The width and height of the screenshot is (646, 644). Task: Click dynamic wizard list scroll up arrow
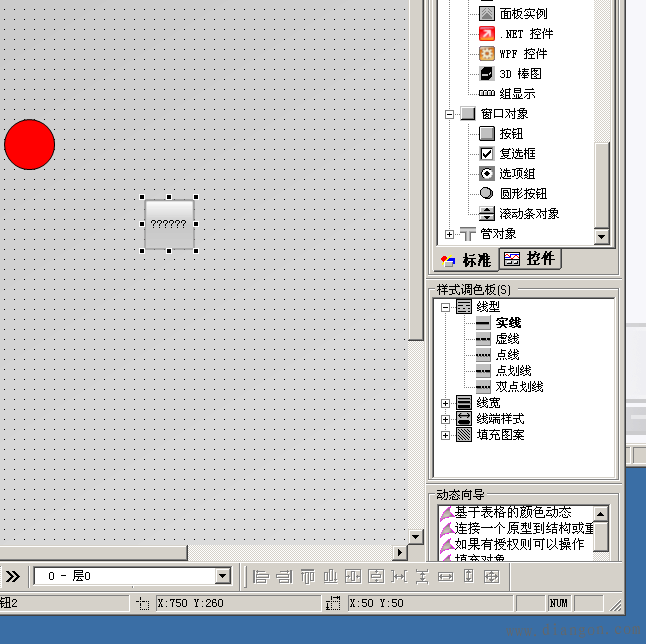click(601, 514)
